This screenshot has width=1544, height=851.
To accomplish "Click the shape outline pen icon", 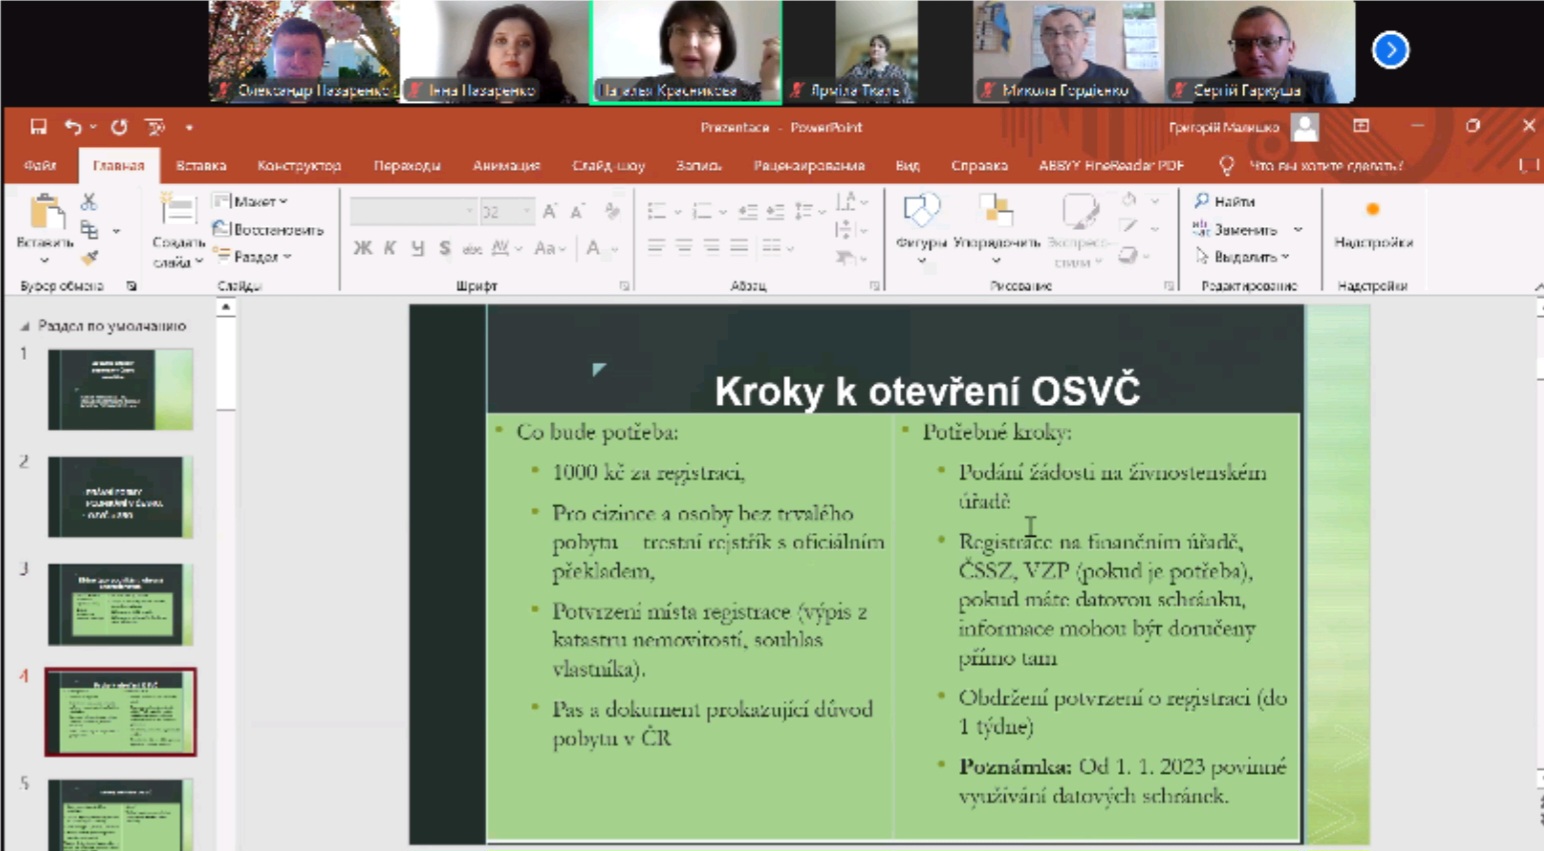I will [1130, 228].
